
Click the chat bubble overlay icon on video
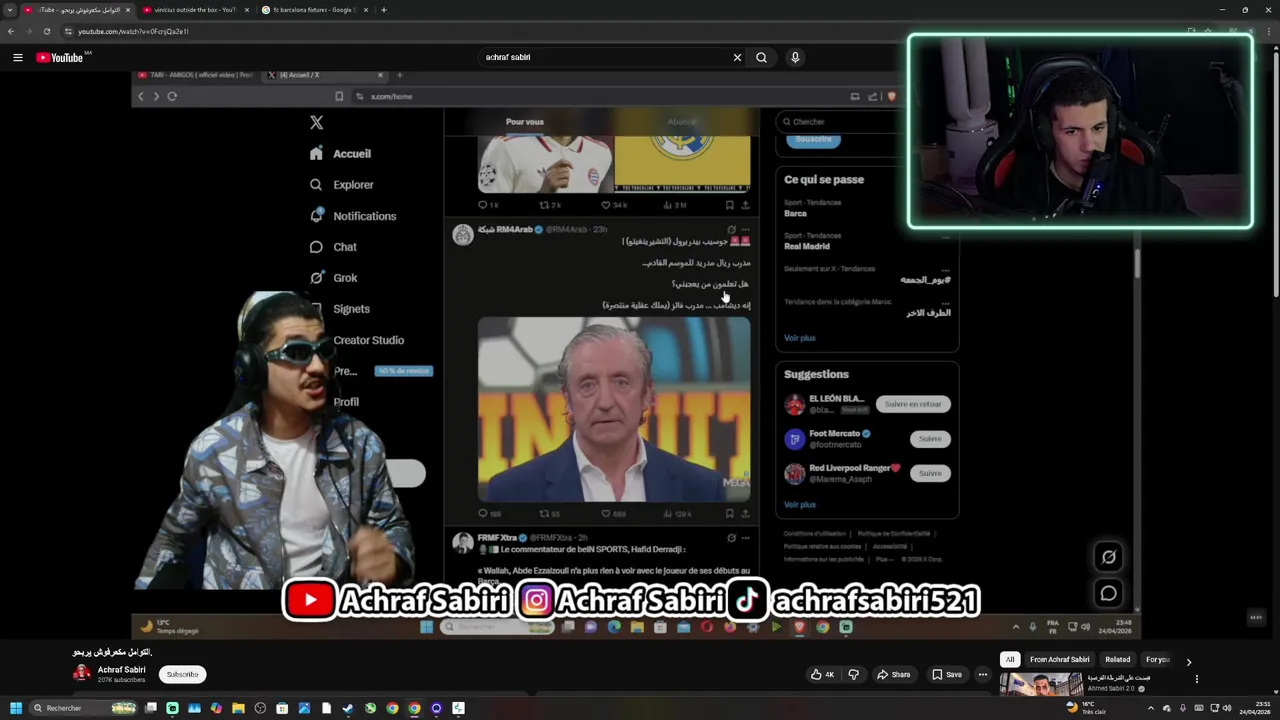(1109, 594)
